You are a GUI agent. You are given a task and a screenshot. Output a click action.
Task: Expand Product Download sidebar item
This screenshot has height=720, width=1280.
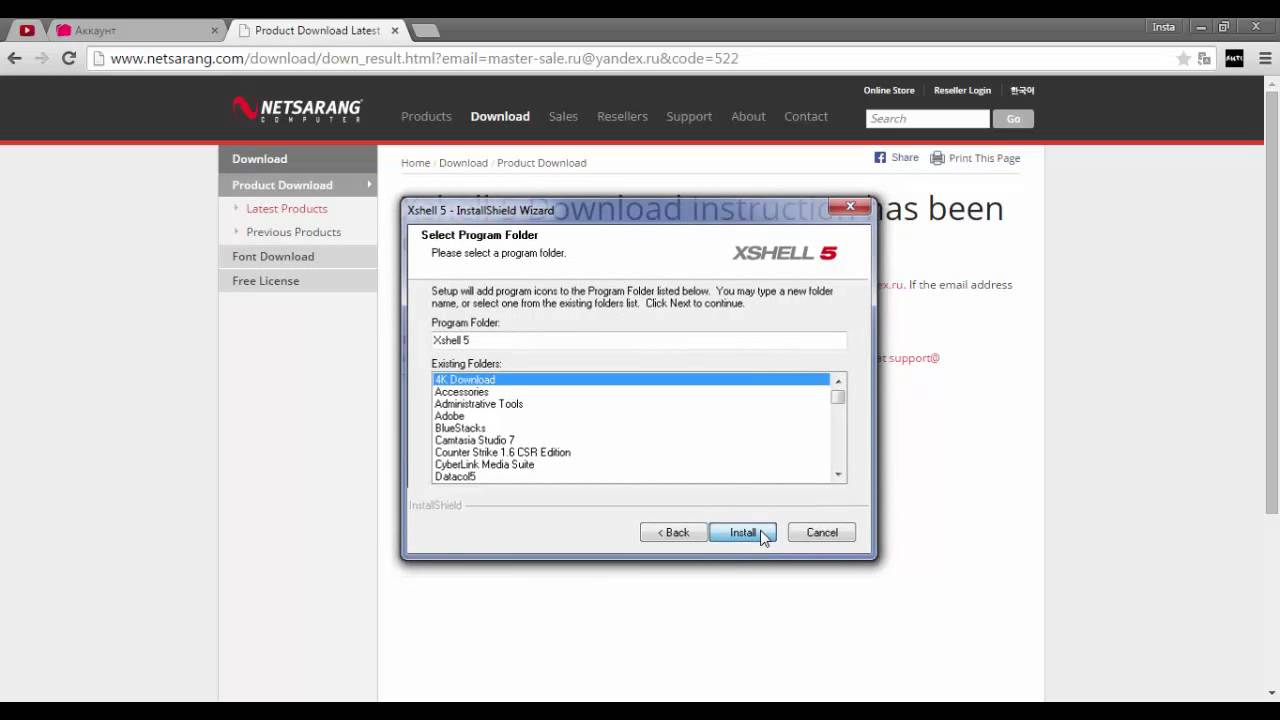click(x=298, y=185)
